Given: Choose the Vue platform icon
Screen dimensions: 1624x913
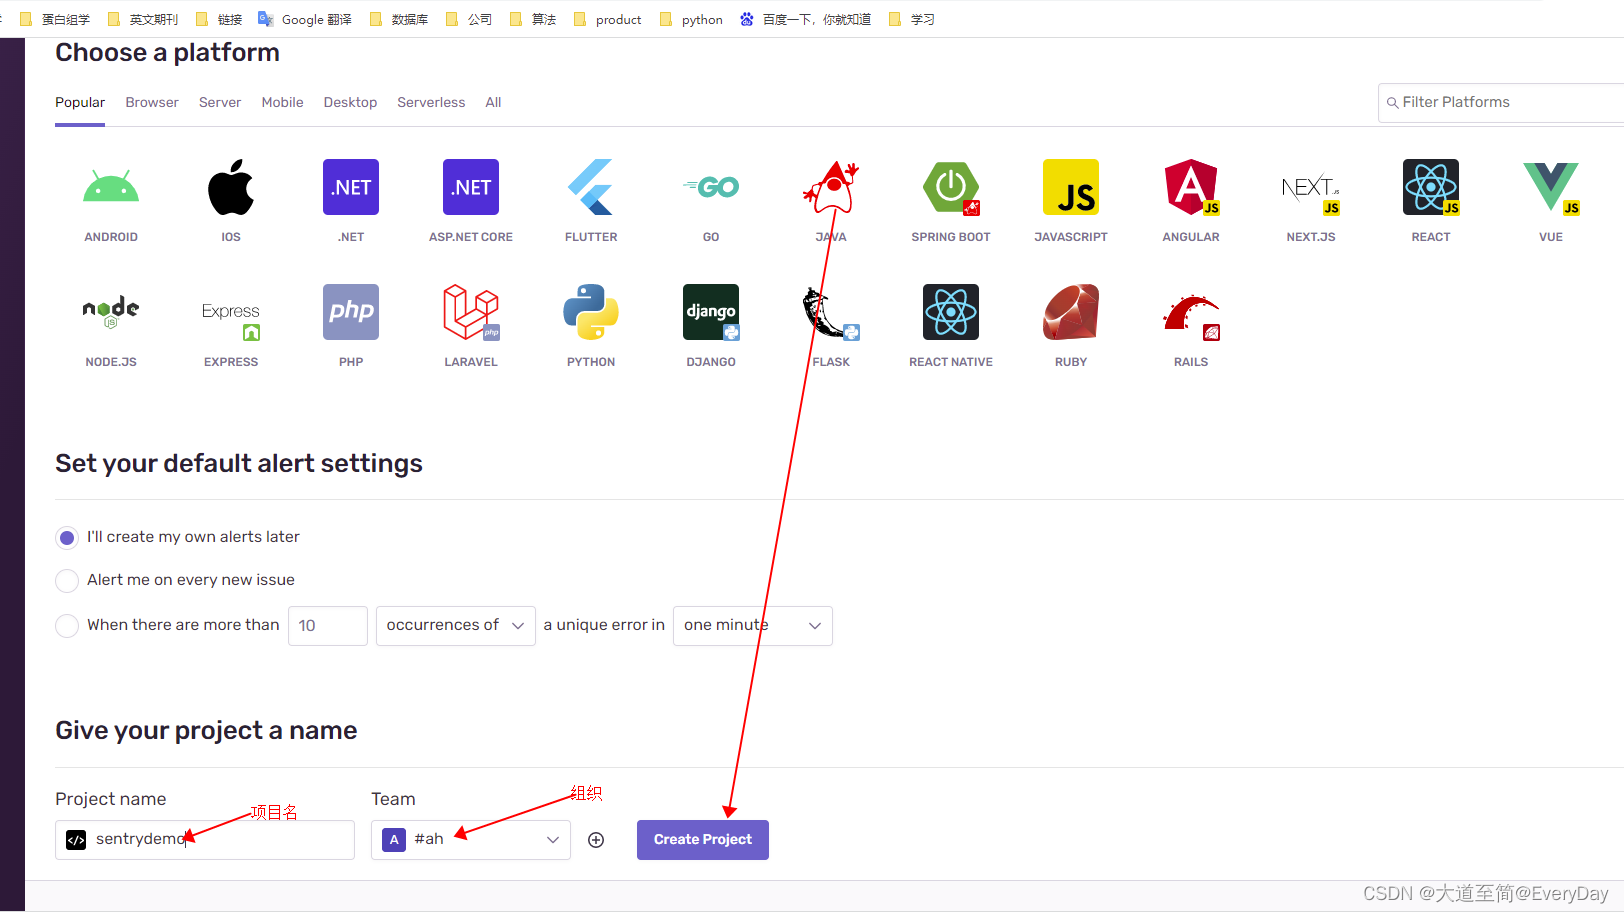Looking at the screenshot, I should tap(1551, 187).
